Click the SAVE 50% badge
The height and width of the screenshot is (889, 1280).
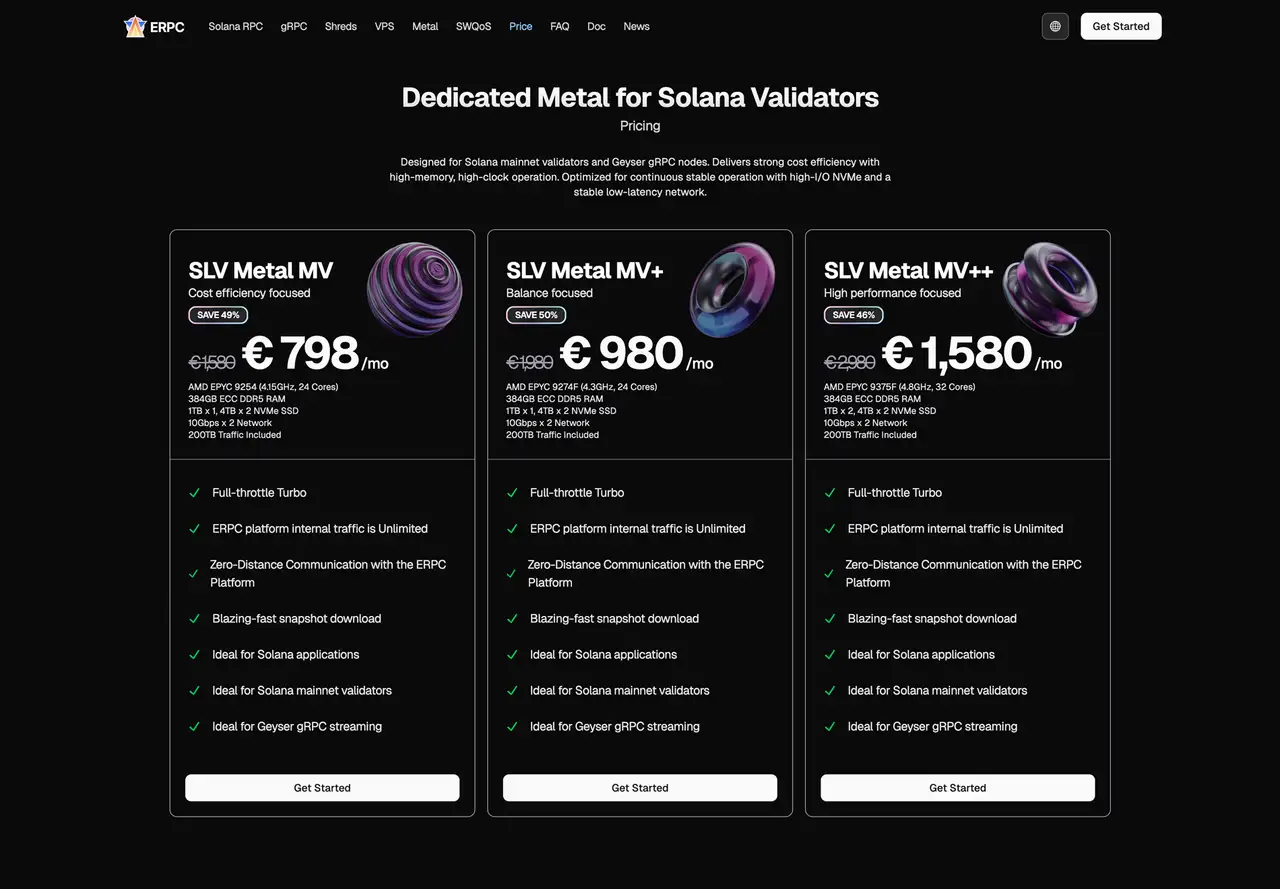(536, 314)
